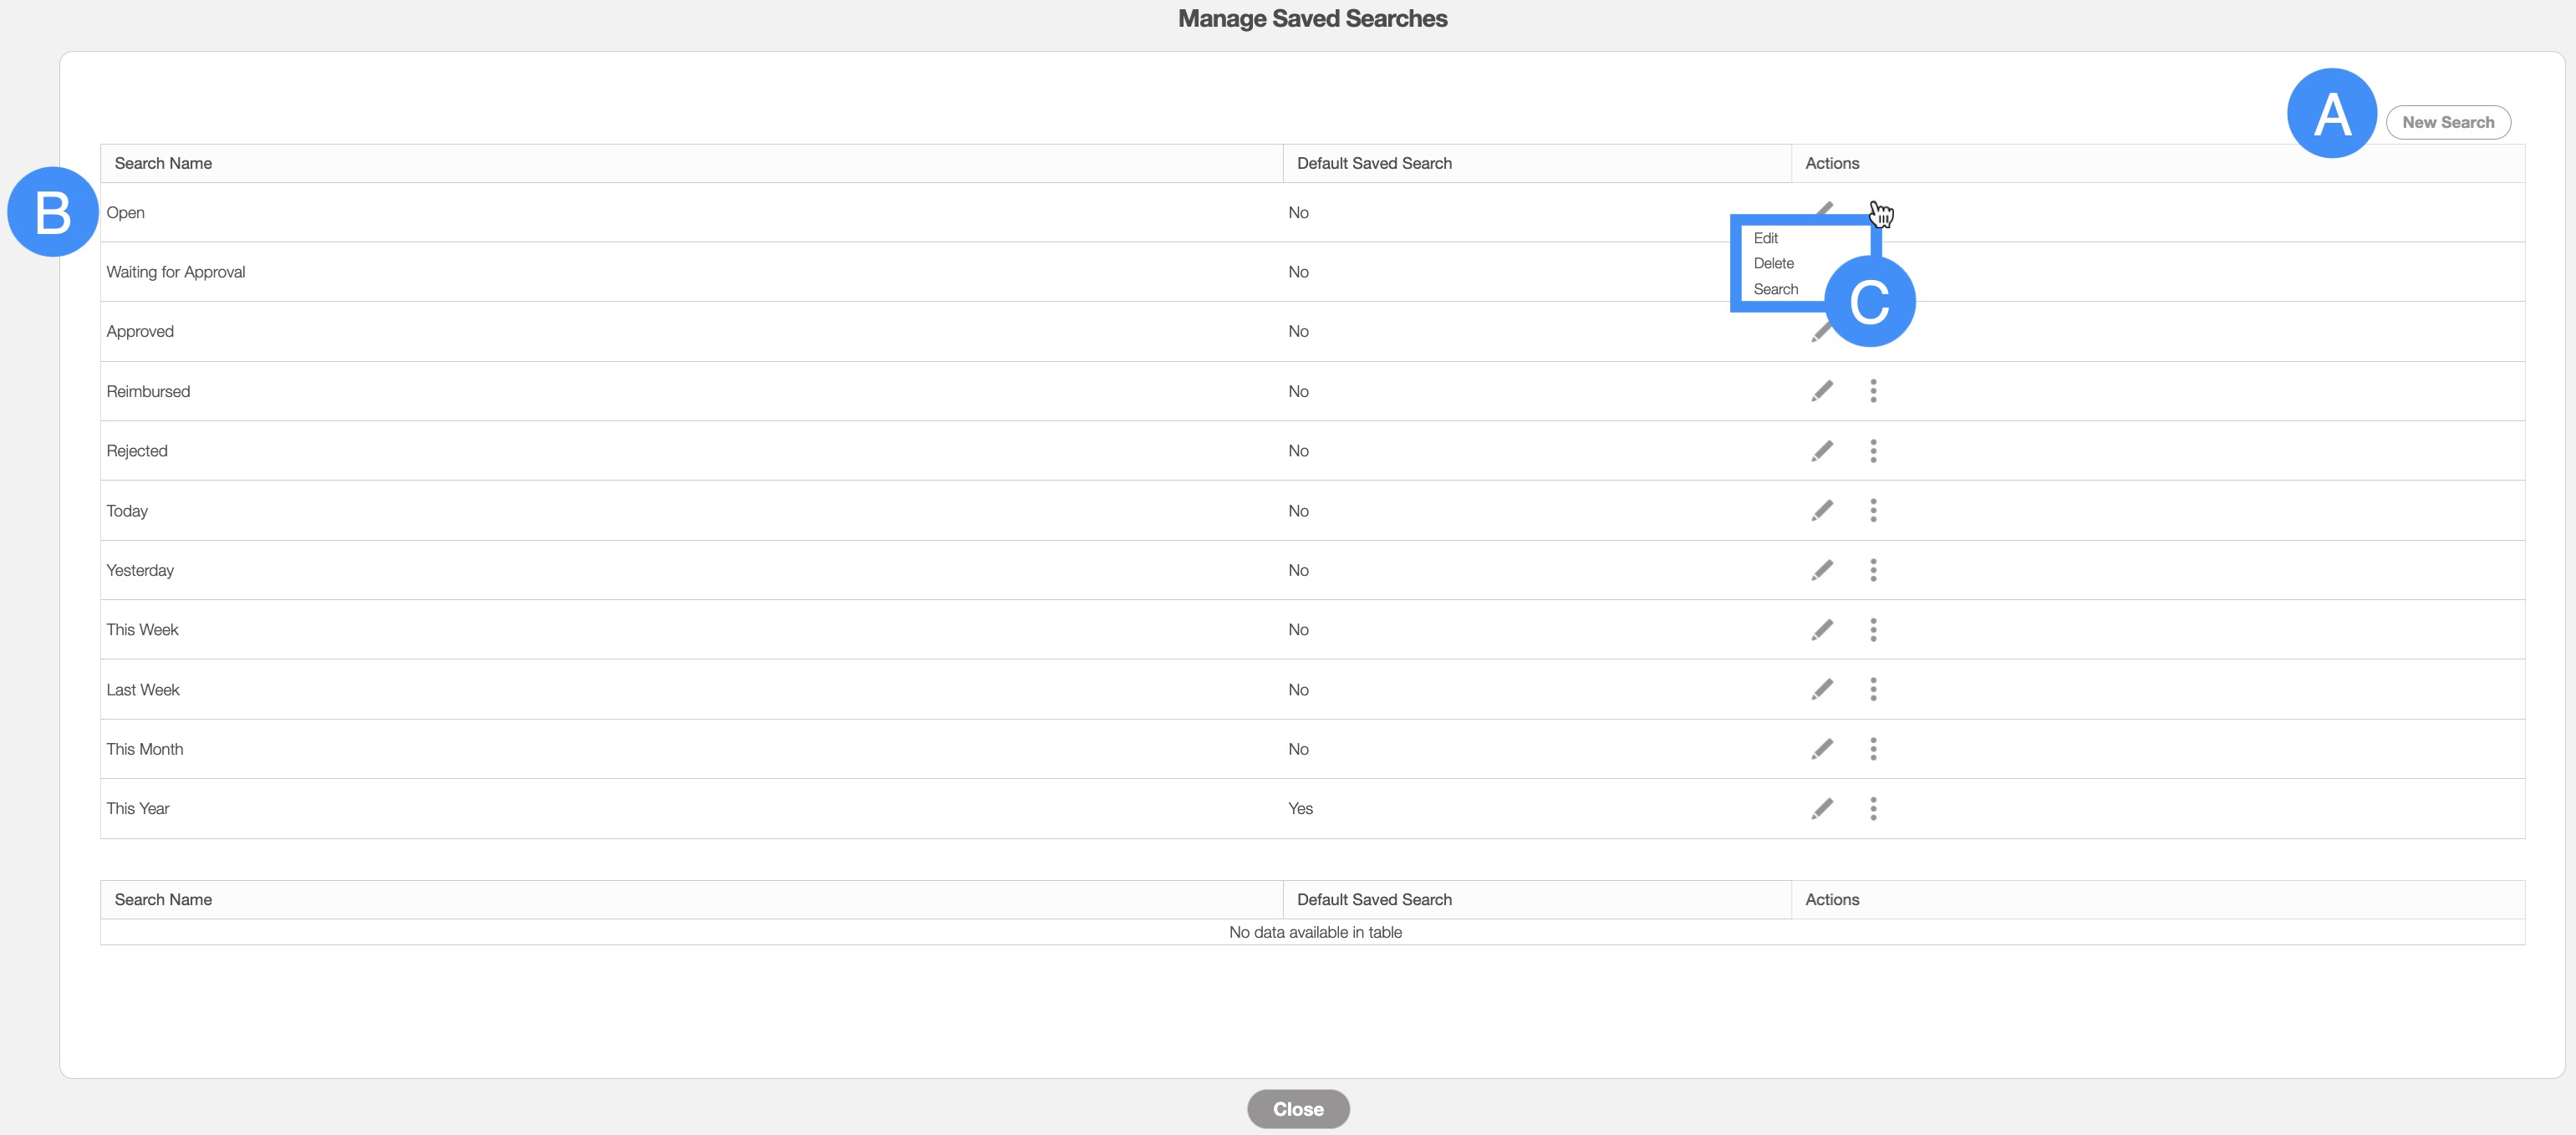The height and width of the screenshot is (1135, 2576).
Task: Click the Default Saved Search column header
Action: click(x=1374, y=163)
